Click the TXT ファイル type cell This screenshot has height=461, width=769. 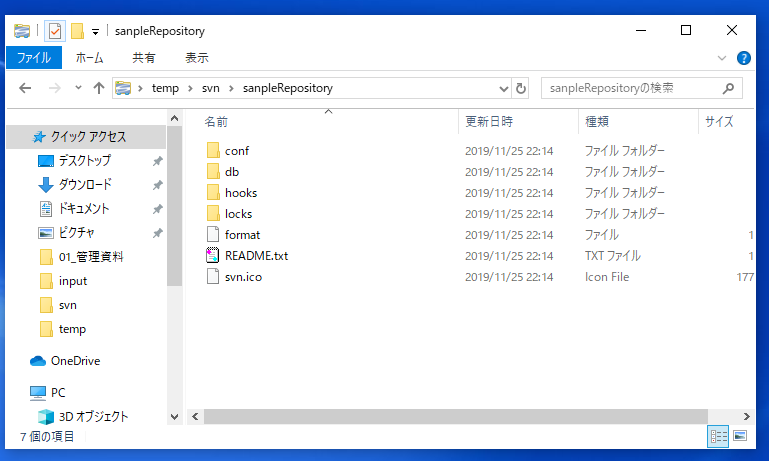(x=613, y=256)
